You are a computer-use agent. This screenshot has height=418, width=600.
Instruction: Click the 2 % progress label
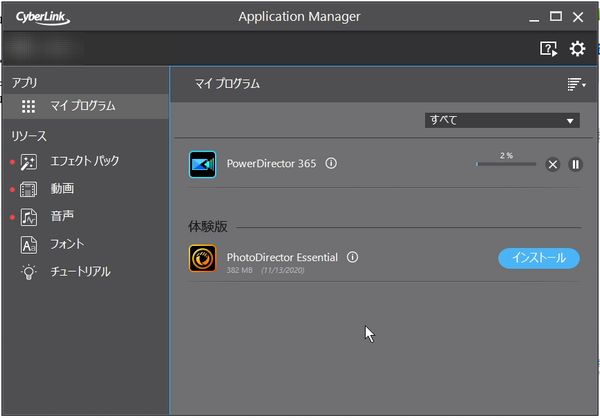(506, 155)
